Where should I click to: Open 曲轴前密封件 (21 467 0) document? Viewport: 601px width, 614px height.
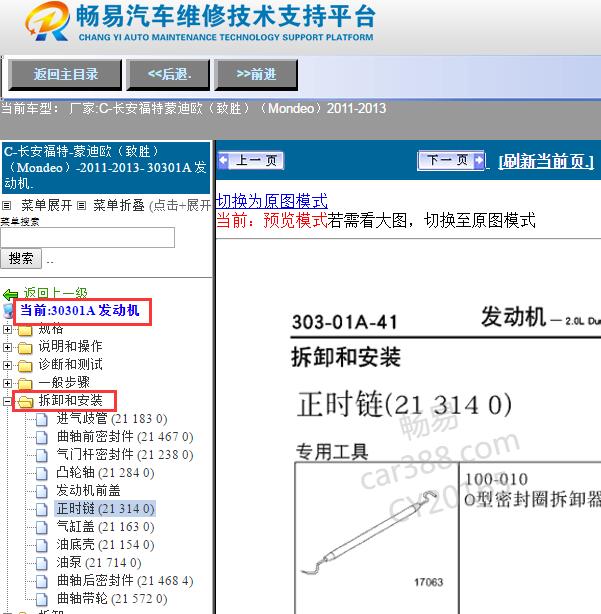[x=125, y=436]
